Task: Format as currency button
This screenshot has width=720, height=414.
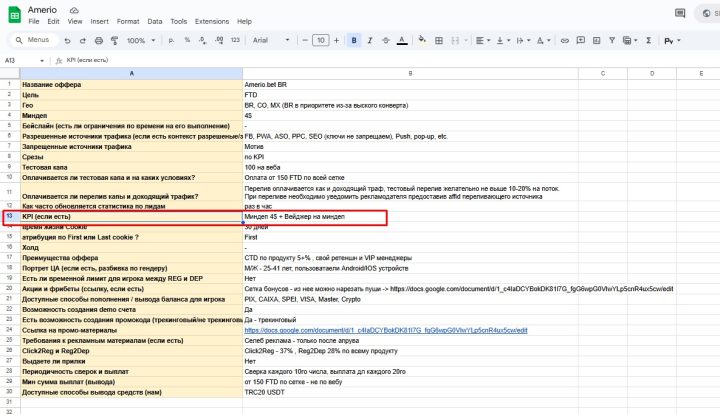Action: pyautogui.click(x=171, y=40)
